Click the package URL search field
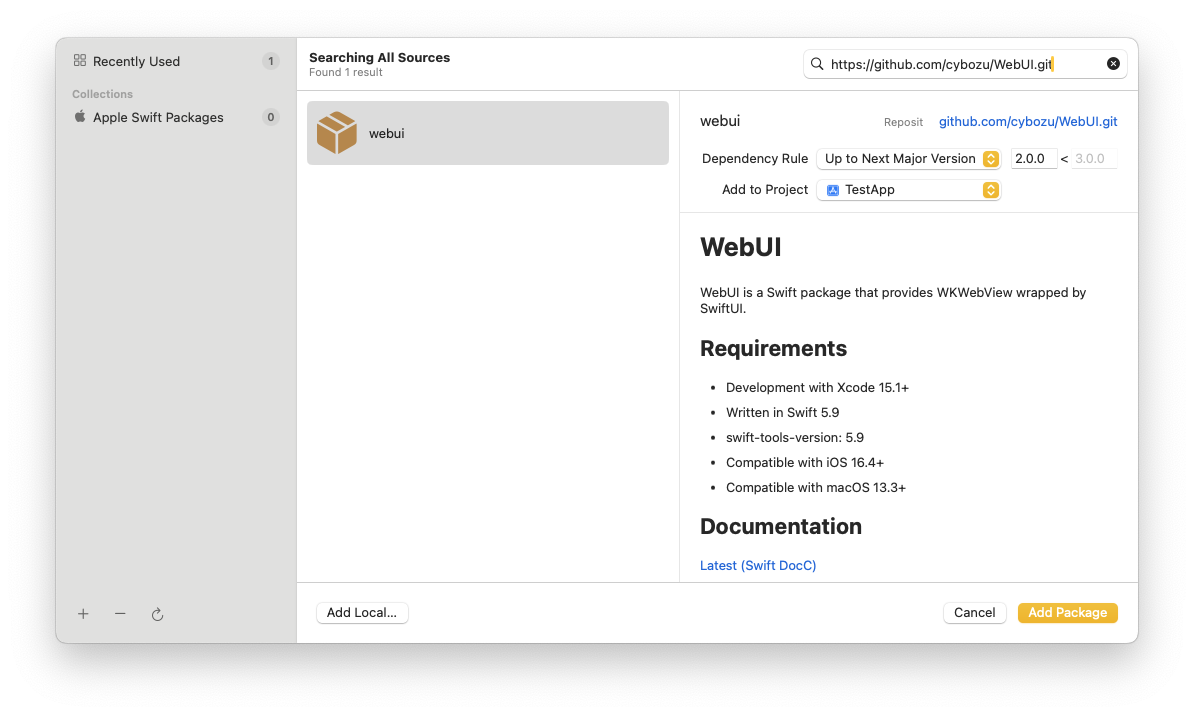 [960, 64]
